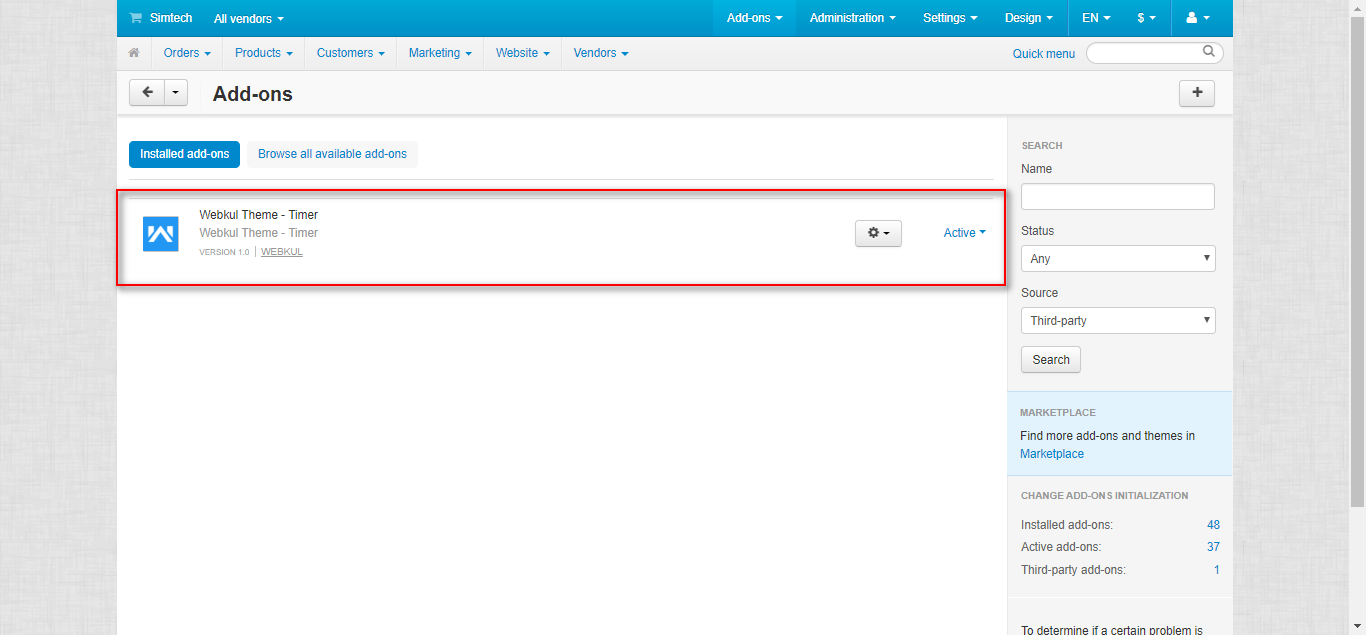Switch to Browse all available add-ons tab
The height and width of the screenshot is (635, 1366).
click(332, 154)
